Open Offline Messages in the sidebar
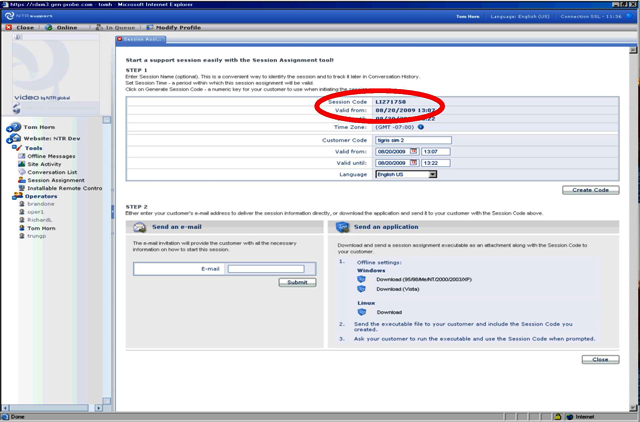 [51, 155]
